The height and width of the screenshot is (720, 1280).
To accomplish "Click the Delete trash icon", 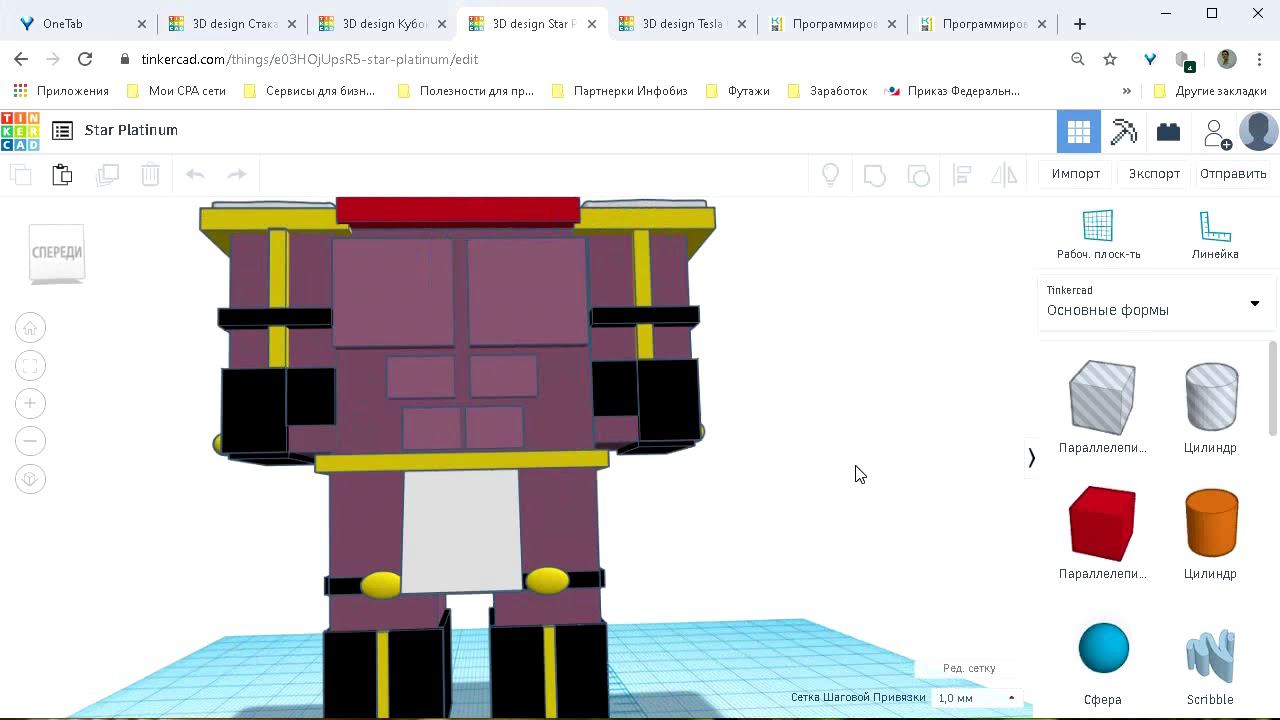I will pos(150,174).
